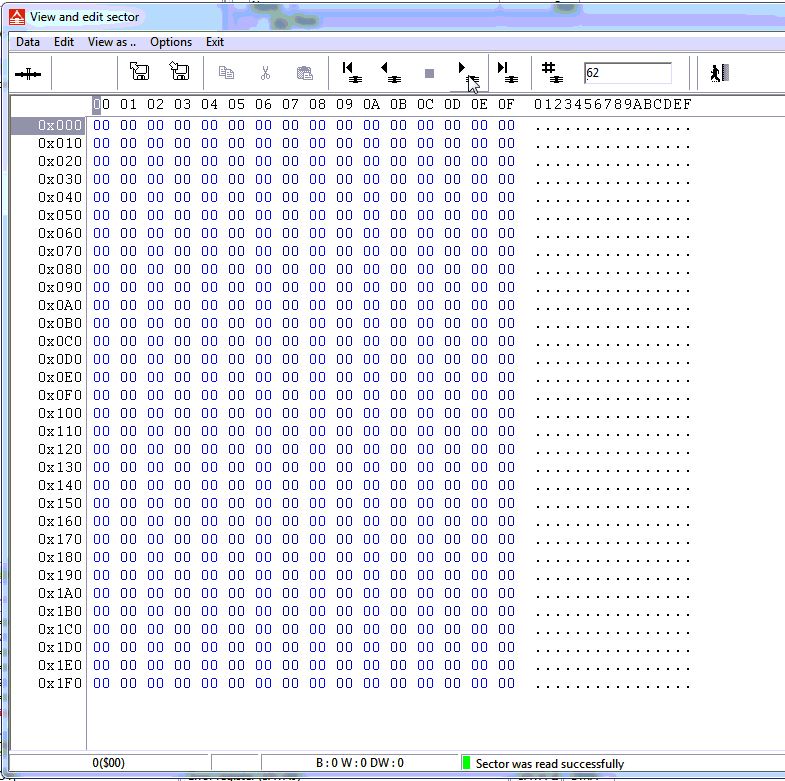
Task: Click the Exit menu item
Action: 215,42
